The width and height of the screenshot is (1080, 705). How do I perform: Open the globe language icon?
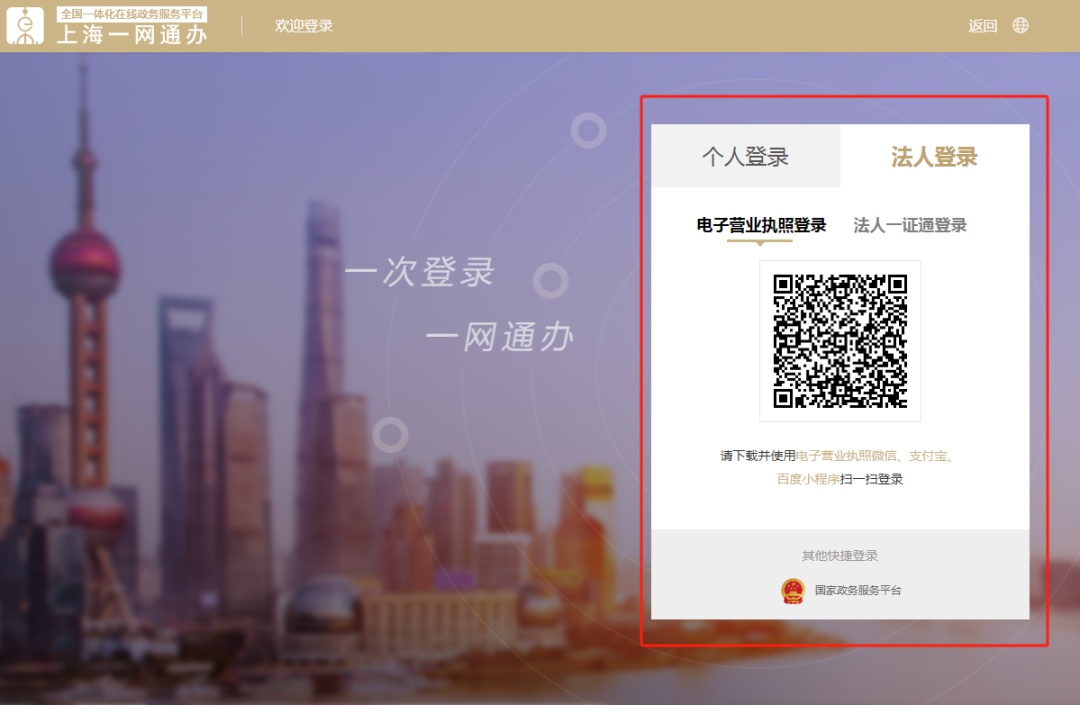tap(1020, 26)
